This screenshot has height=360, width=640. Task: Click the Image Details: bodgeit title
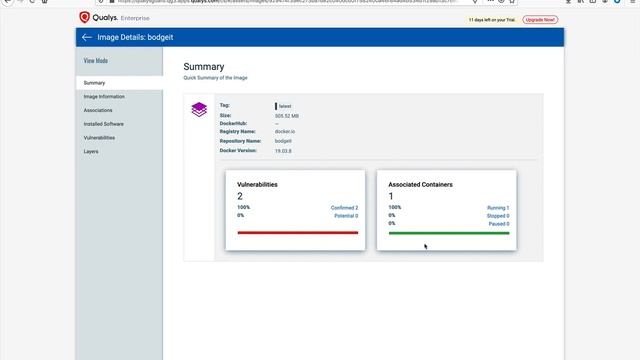[x=135, y=37]
